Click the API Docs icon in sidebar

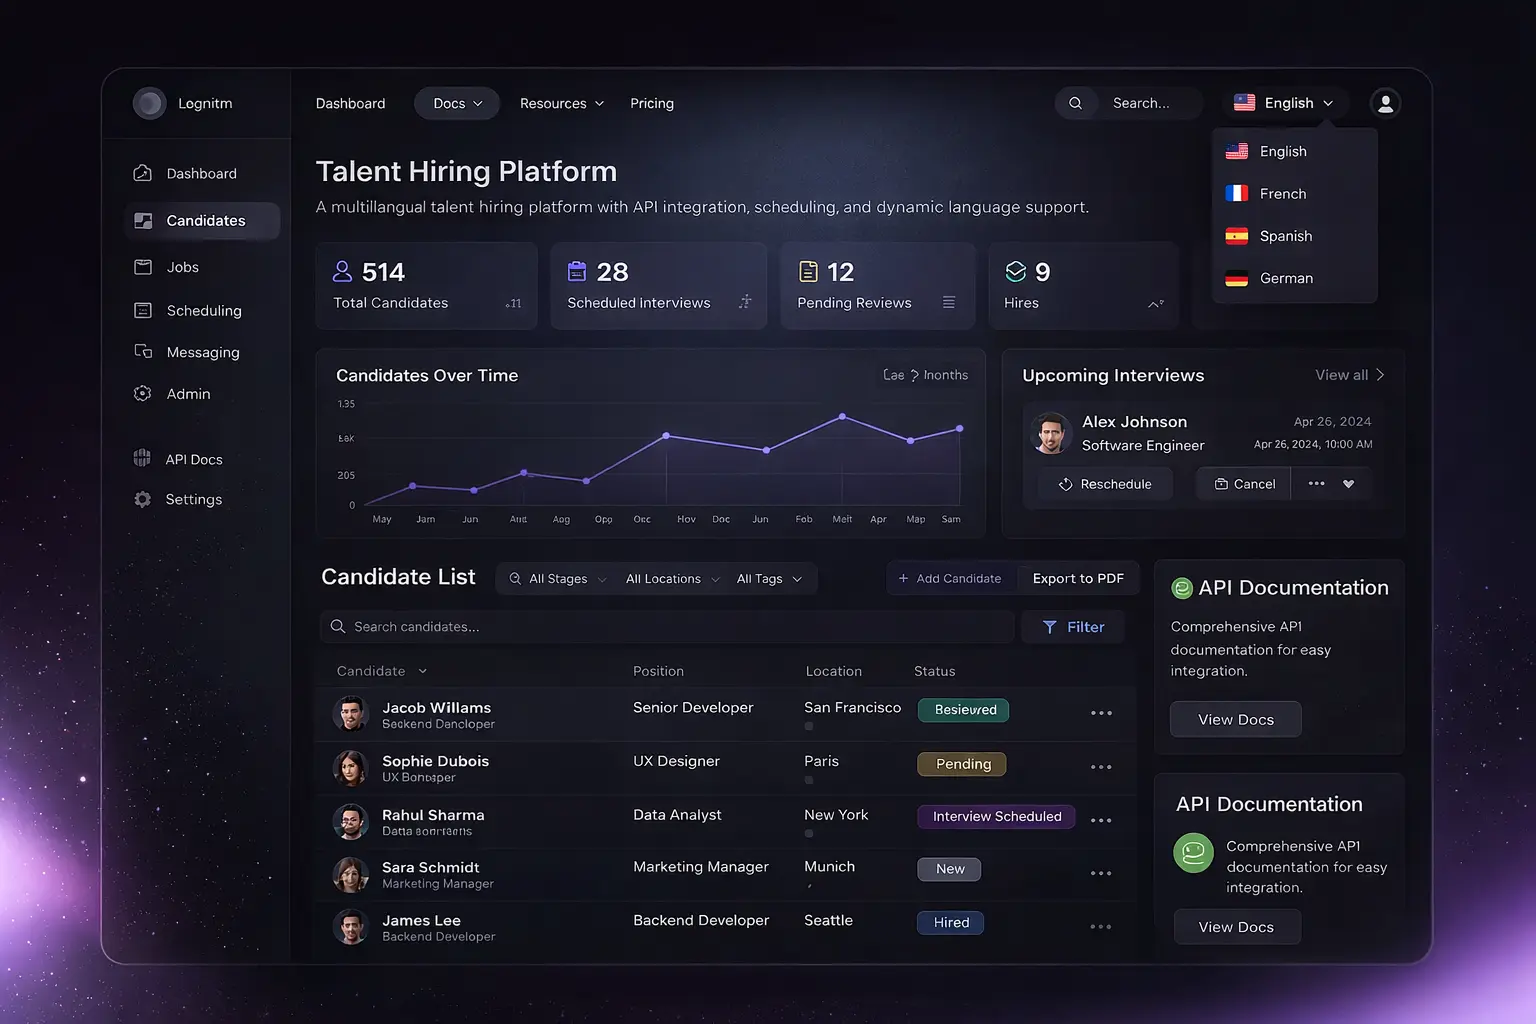pos(143,458)
